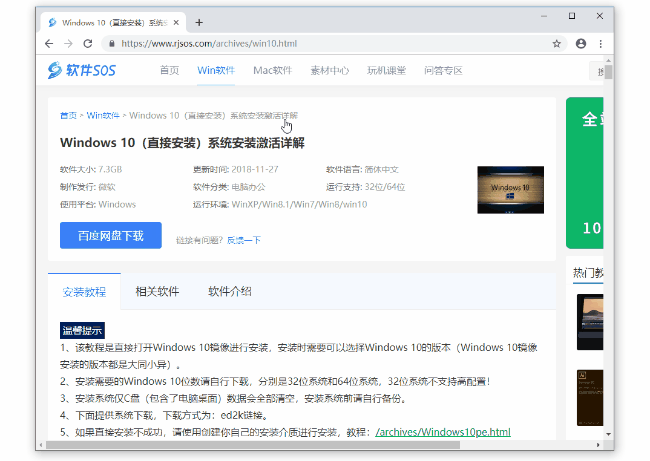This screenshot has width=650, height=461.
Task: Open the 玩机课堂 navigation item
Action: tap(386, 70)
